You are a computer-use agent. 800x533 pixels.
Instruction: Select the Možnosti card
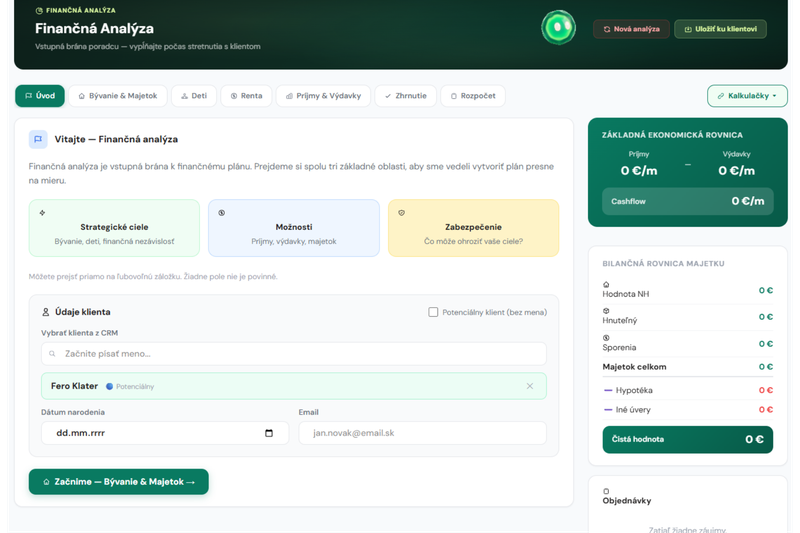(294, 228)
